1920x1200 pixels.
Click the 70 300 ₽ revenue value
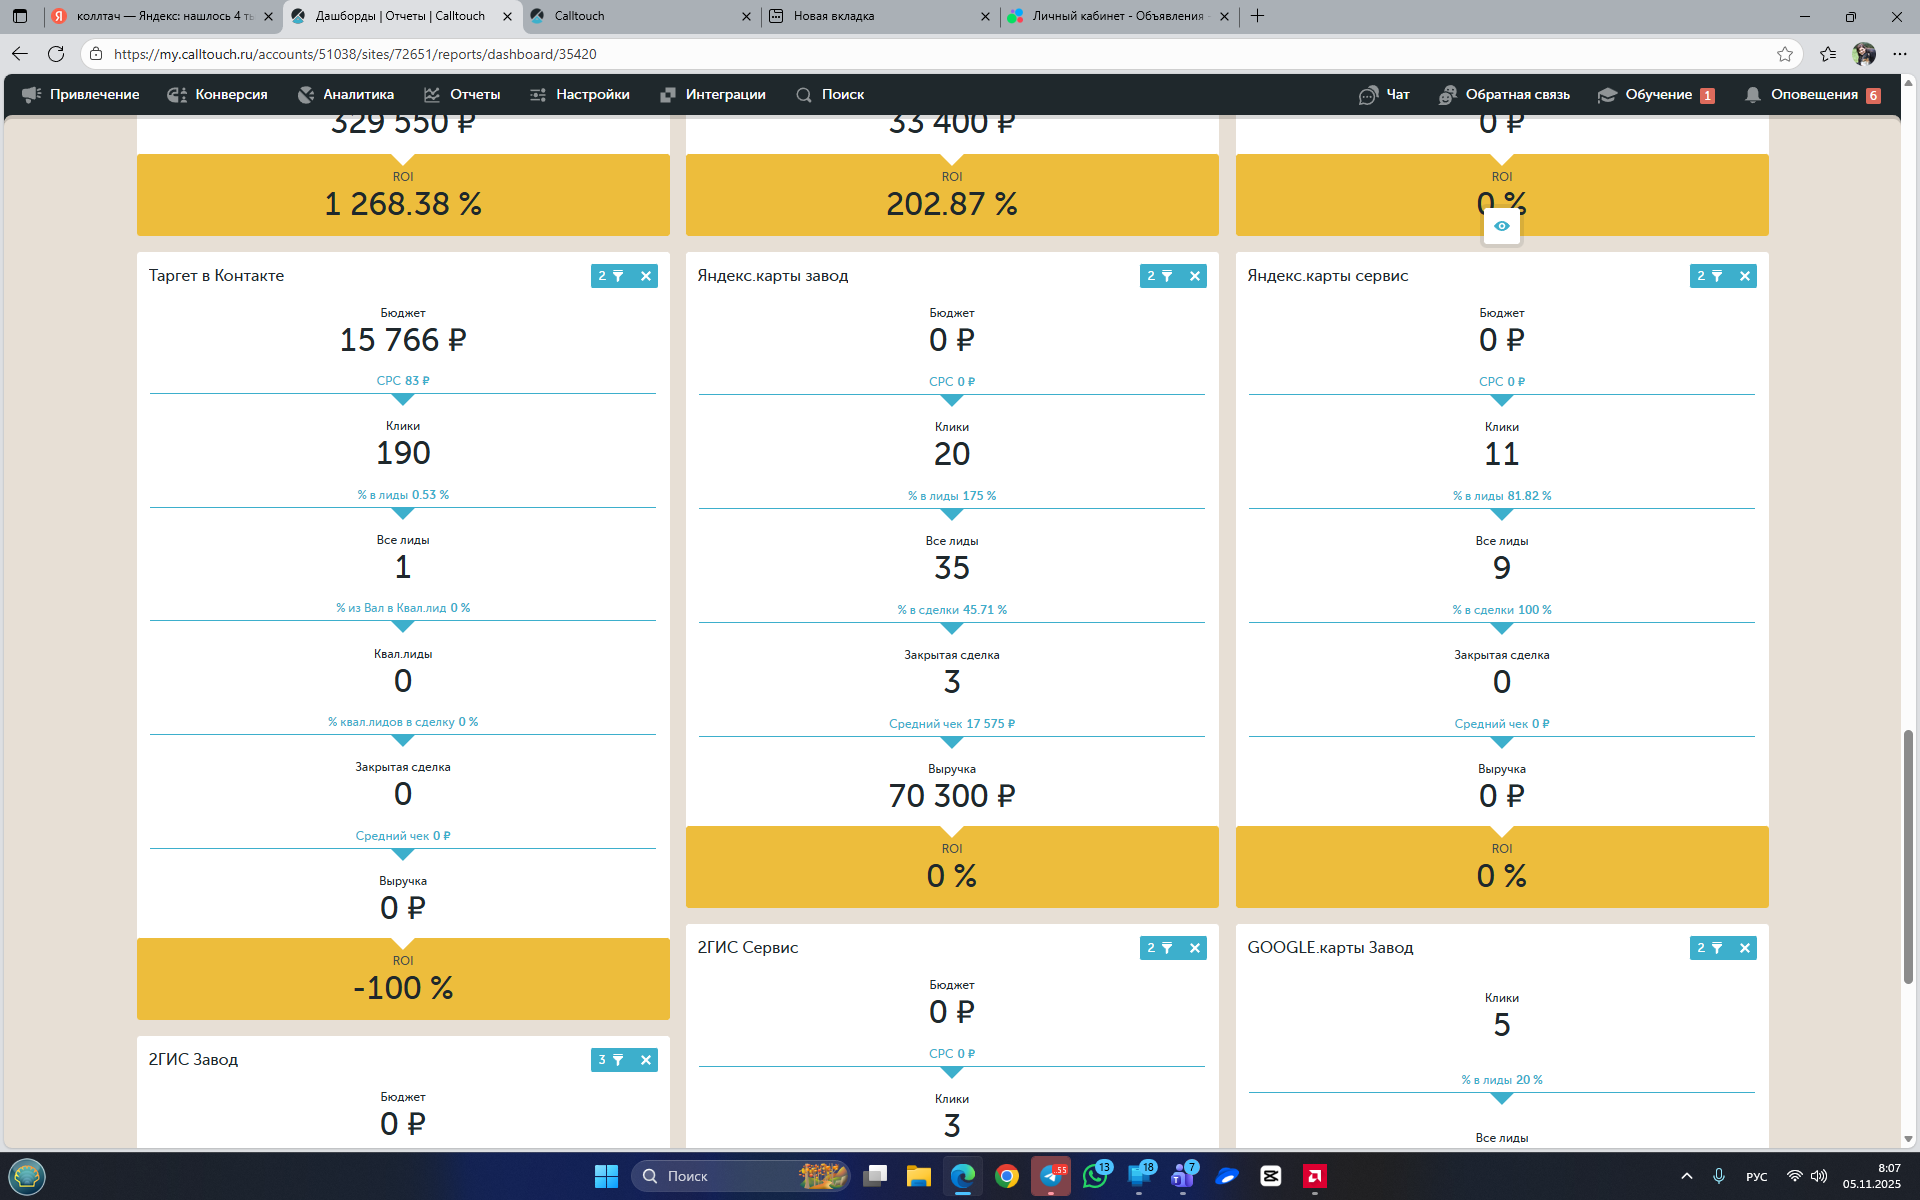pyautogui.click(x=952, y=796)
